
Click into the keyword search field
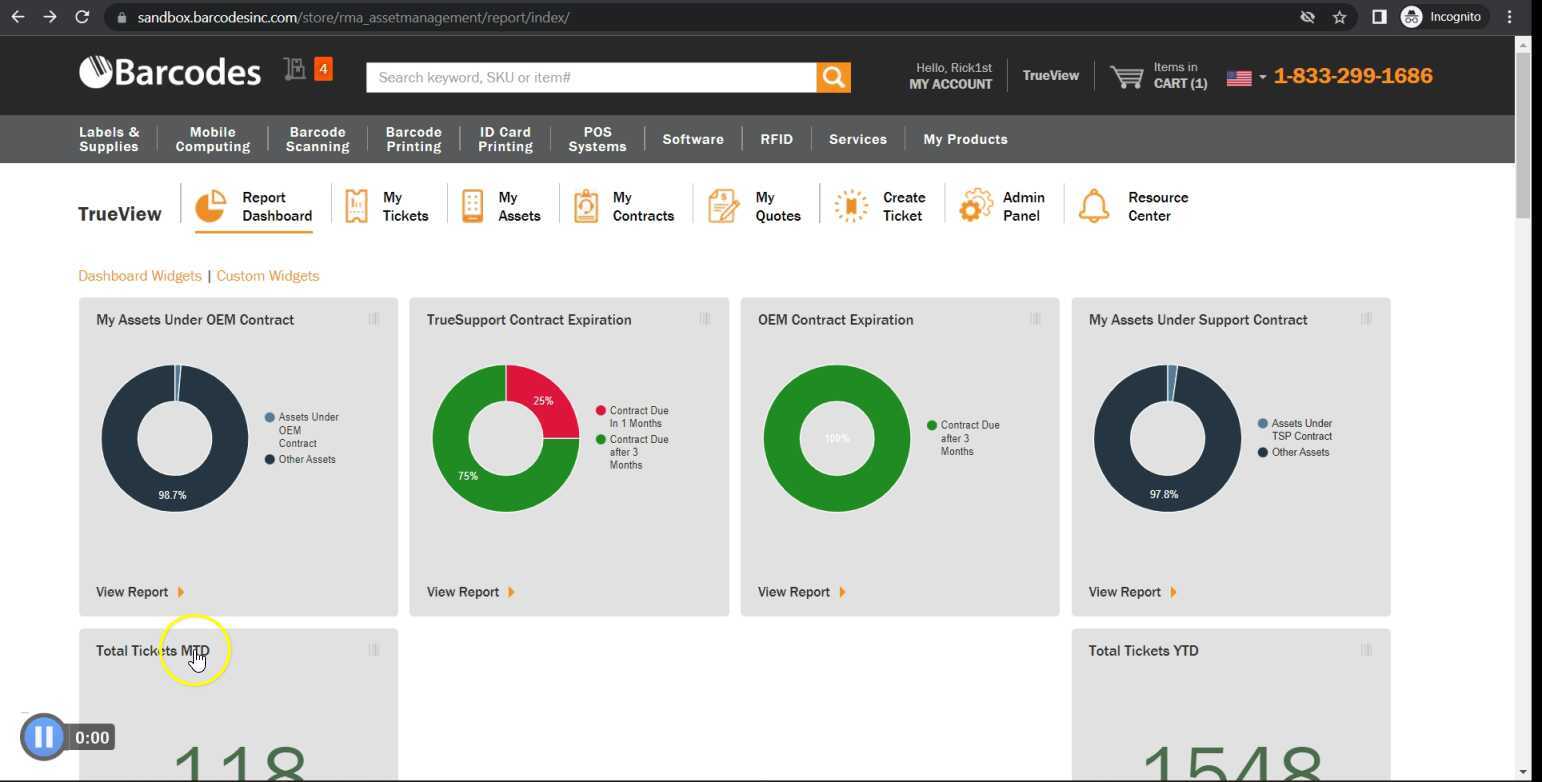coord(591,77)
